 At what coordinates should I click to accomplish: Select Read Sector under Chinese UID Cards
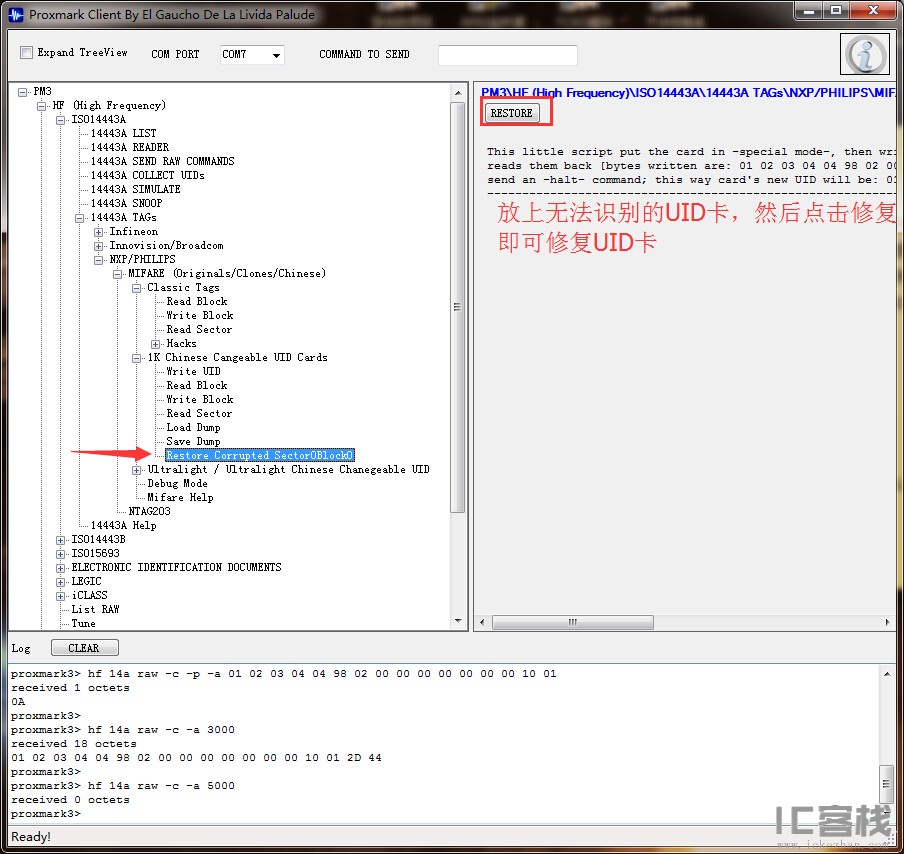(x=199, y=413)
